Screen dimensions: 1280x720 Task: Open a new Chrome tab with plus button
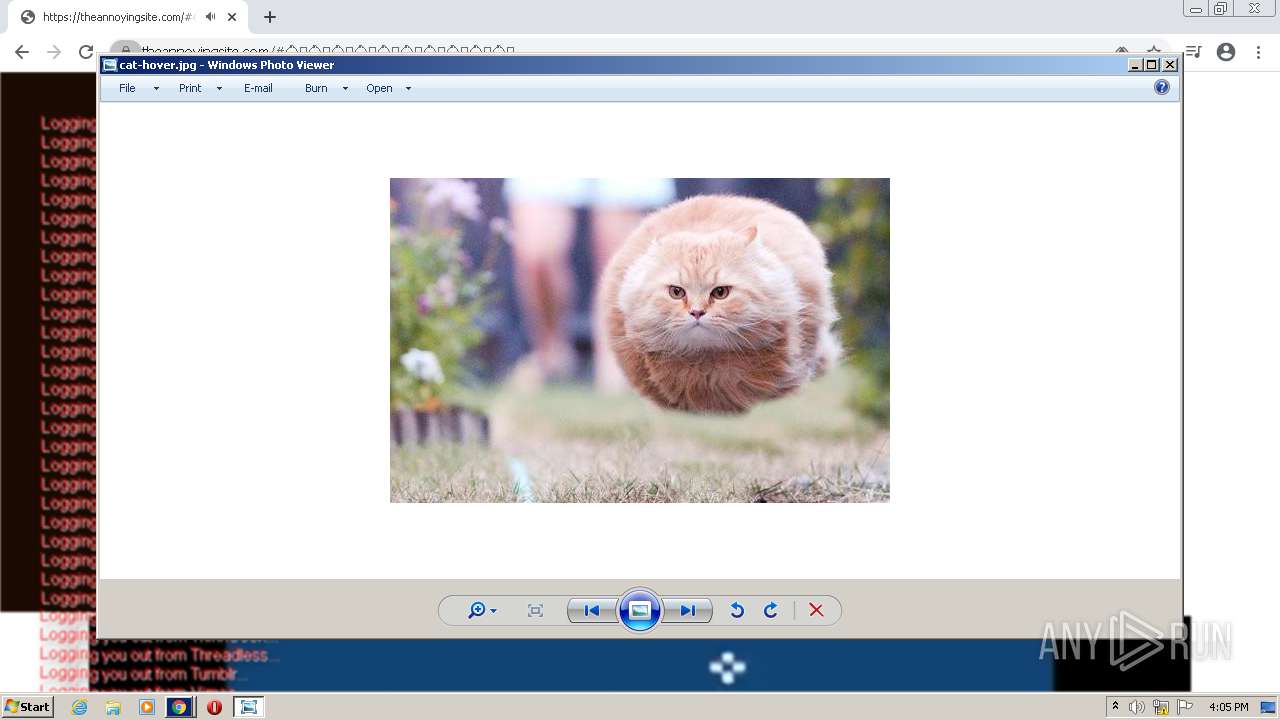tap(270, 17)
